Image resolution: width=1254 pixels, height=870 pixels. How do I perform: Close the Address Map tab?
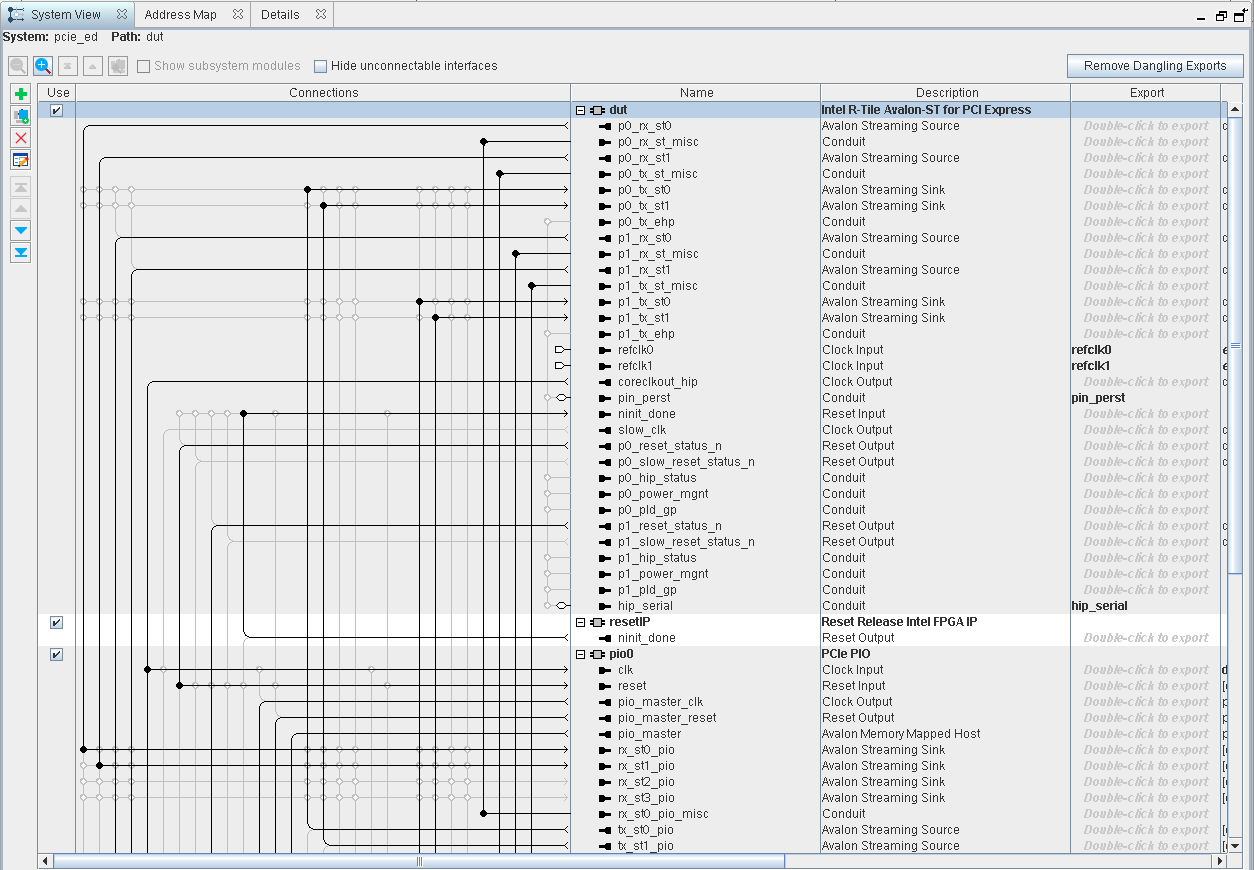238,15
